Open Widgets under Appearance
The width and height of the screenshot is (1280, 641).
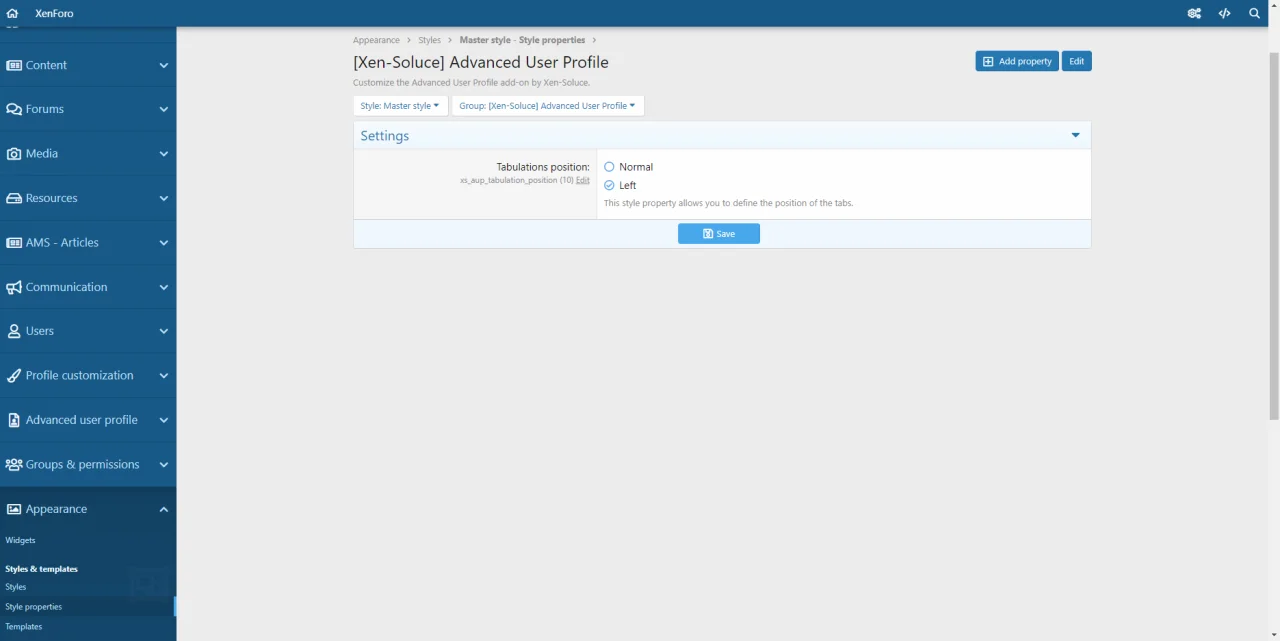coord(21,540)
